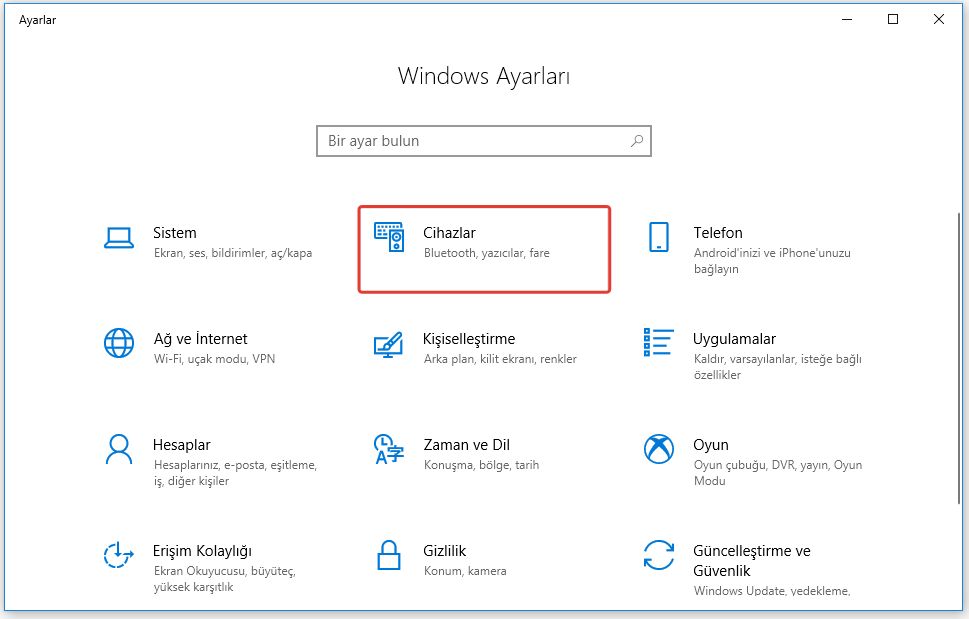The image size is (969, 619).
Task: Click the Oyun Xbox icon
Action: click(658, 449)
